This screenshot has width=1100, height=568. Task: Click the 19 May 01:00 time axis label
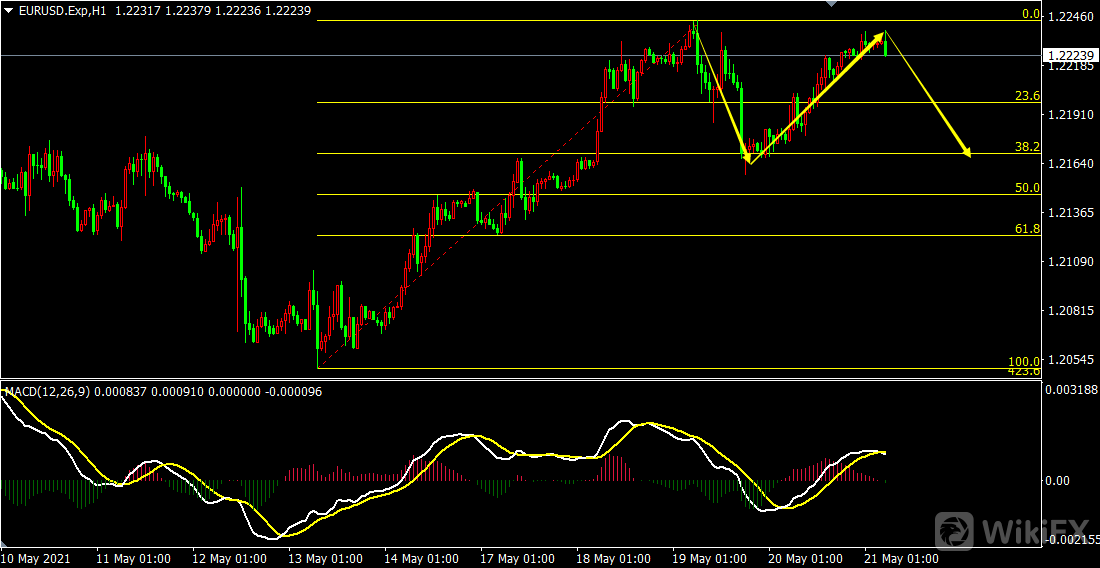[713, 558]
